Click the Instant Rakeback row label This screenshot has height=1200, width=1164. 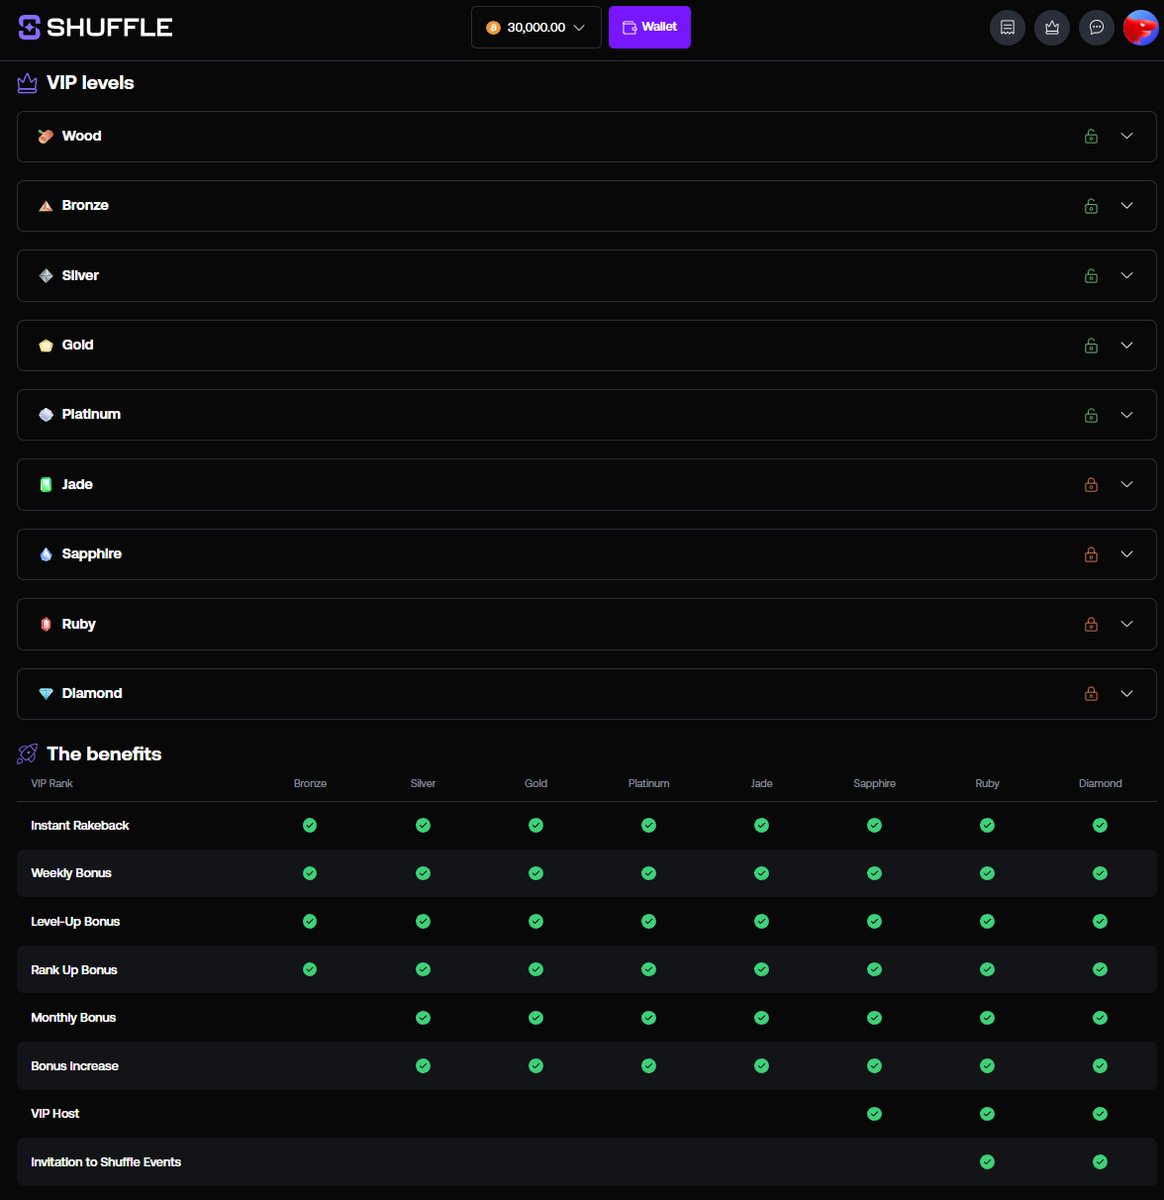click(x=80, y=826)
